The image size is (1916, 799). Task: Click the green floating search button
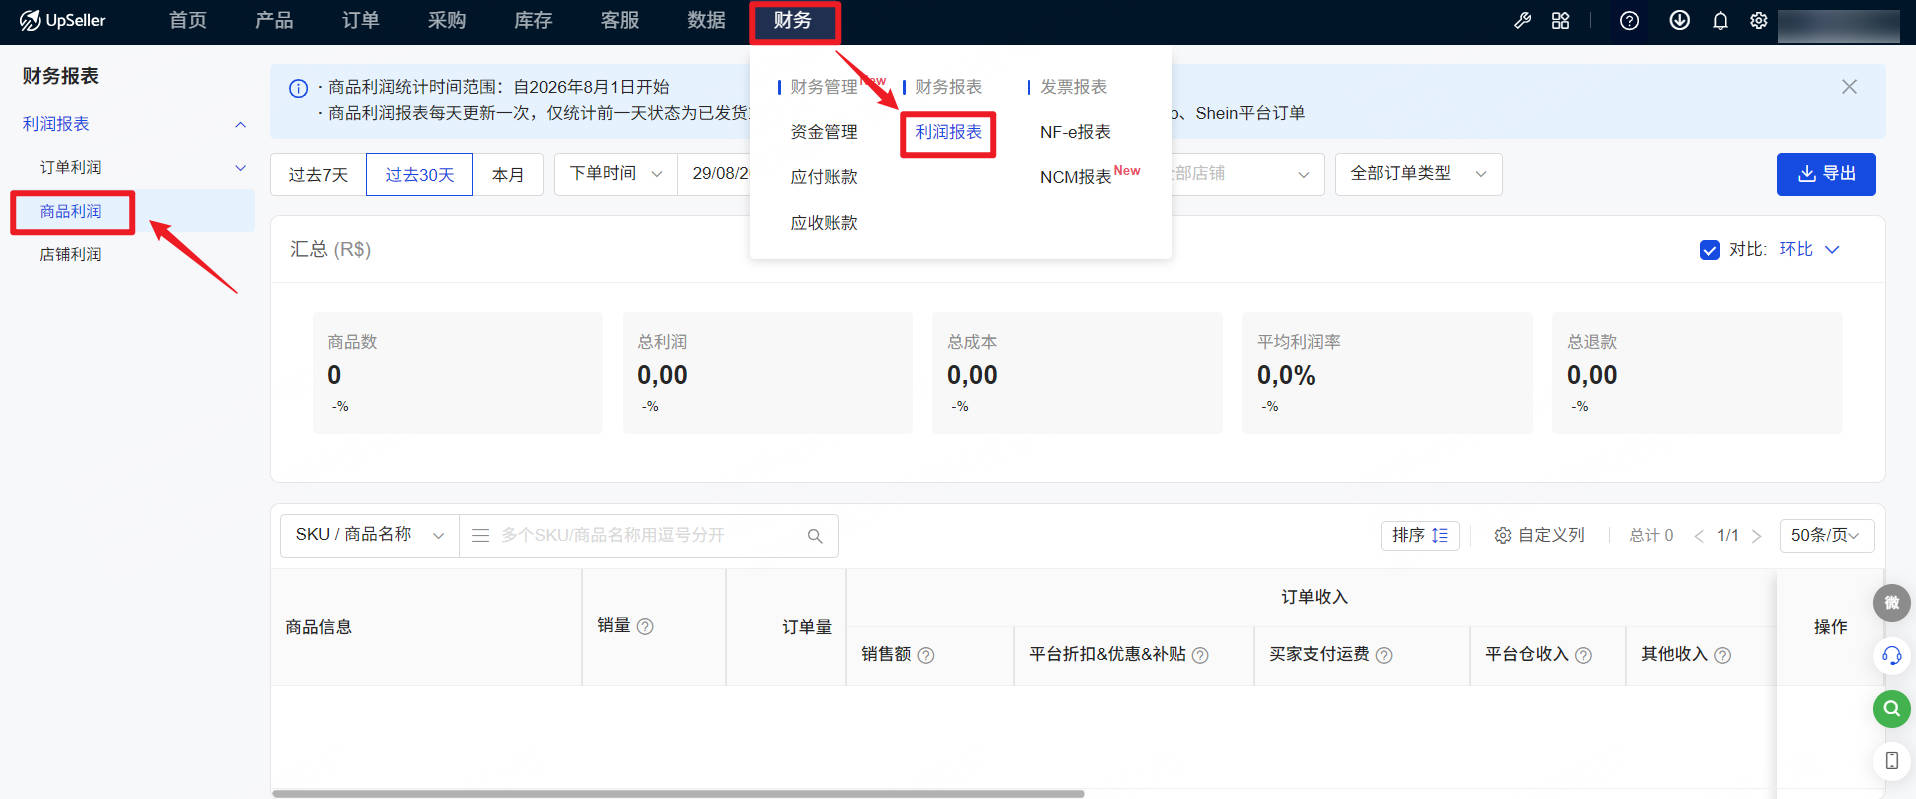pos(1892,709)
